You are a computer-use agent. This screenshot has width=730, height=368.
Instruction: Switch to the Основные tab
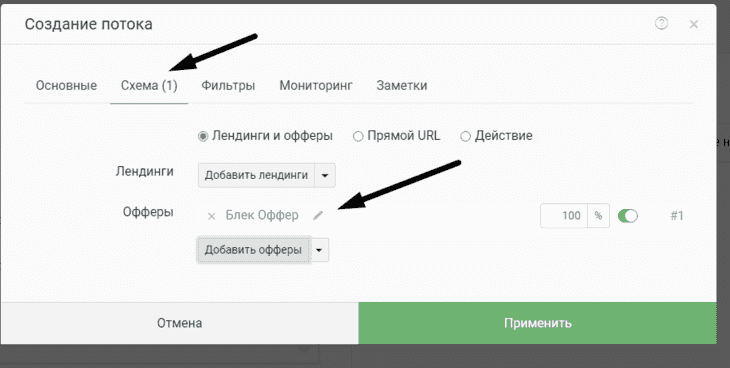pyautogui.click(x=67, y=86)
